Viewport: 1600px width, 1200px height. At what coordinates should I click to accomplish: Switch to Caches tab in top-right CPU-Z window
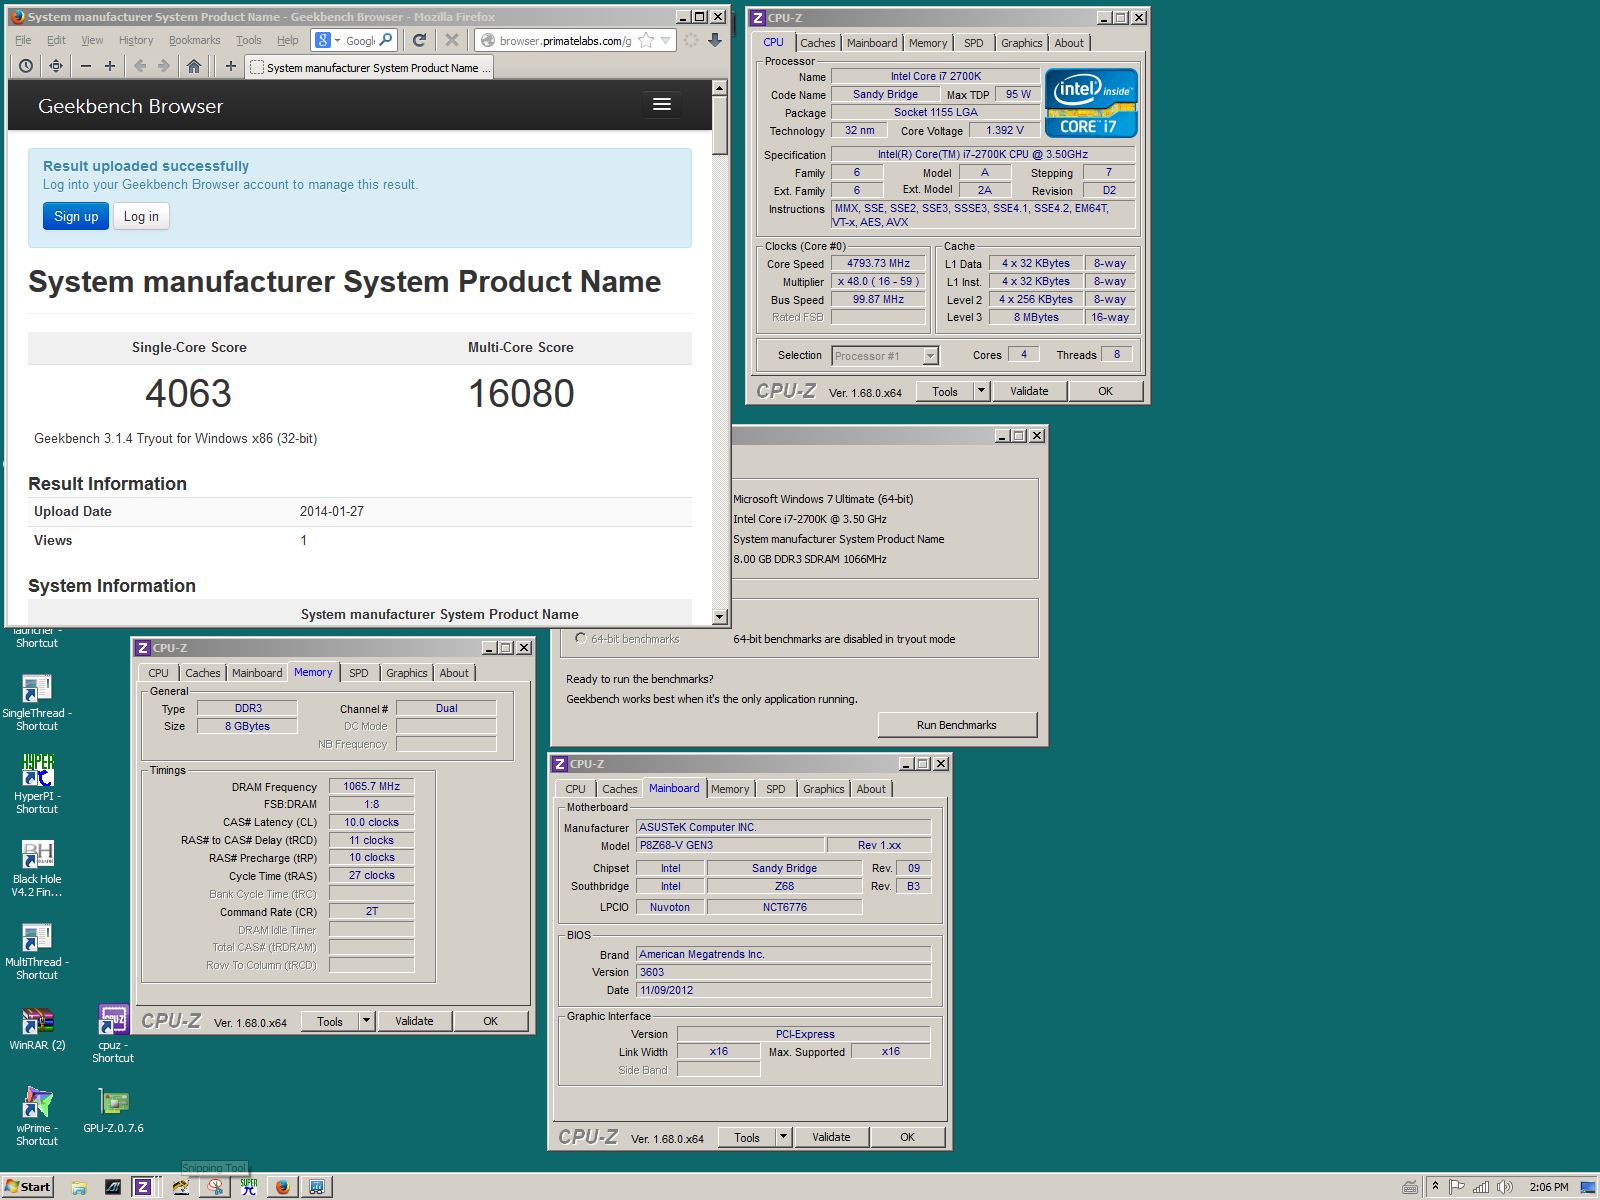tap(817, 43)
